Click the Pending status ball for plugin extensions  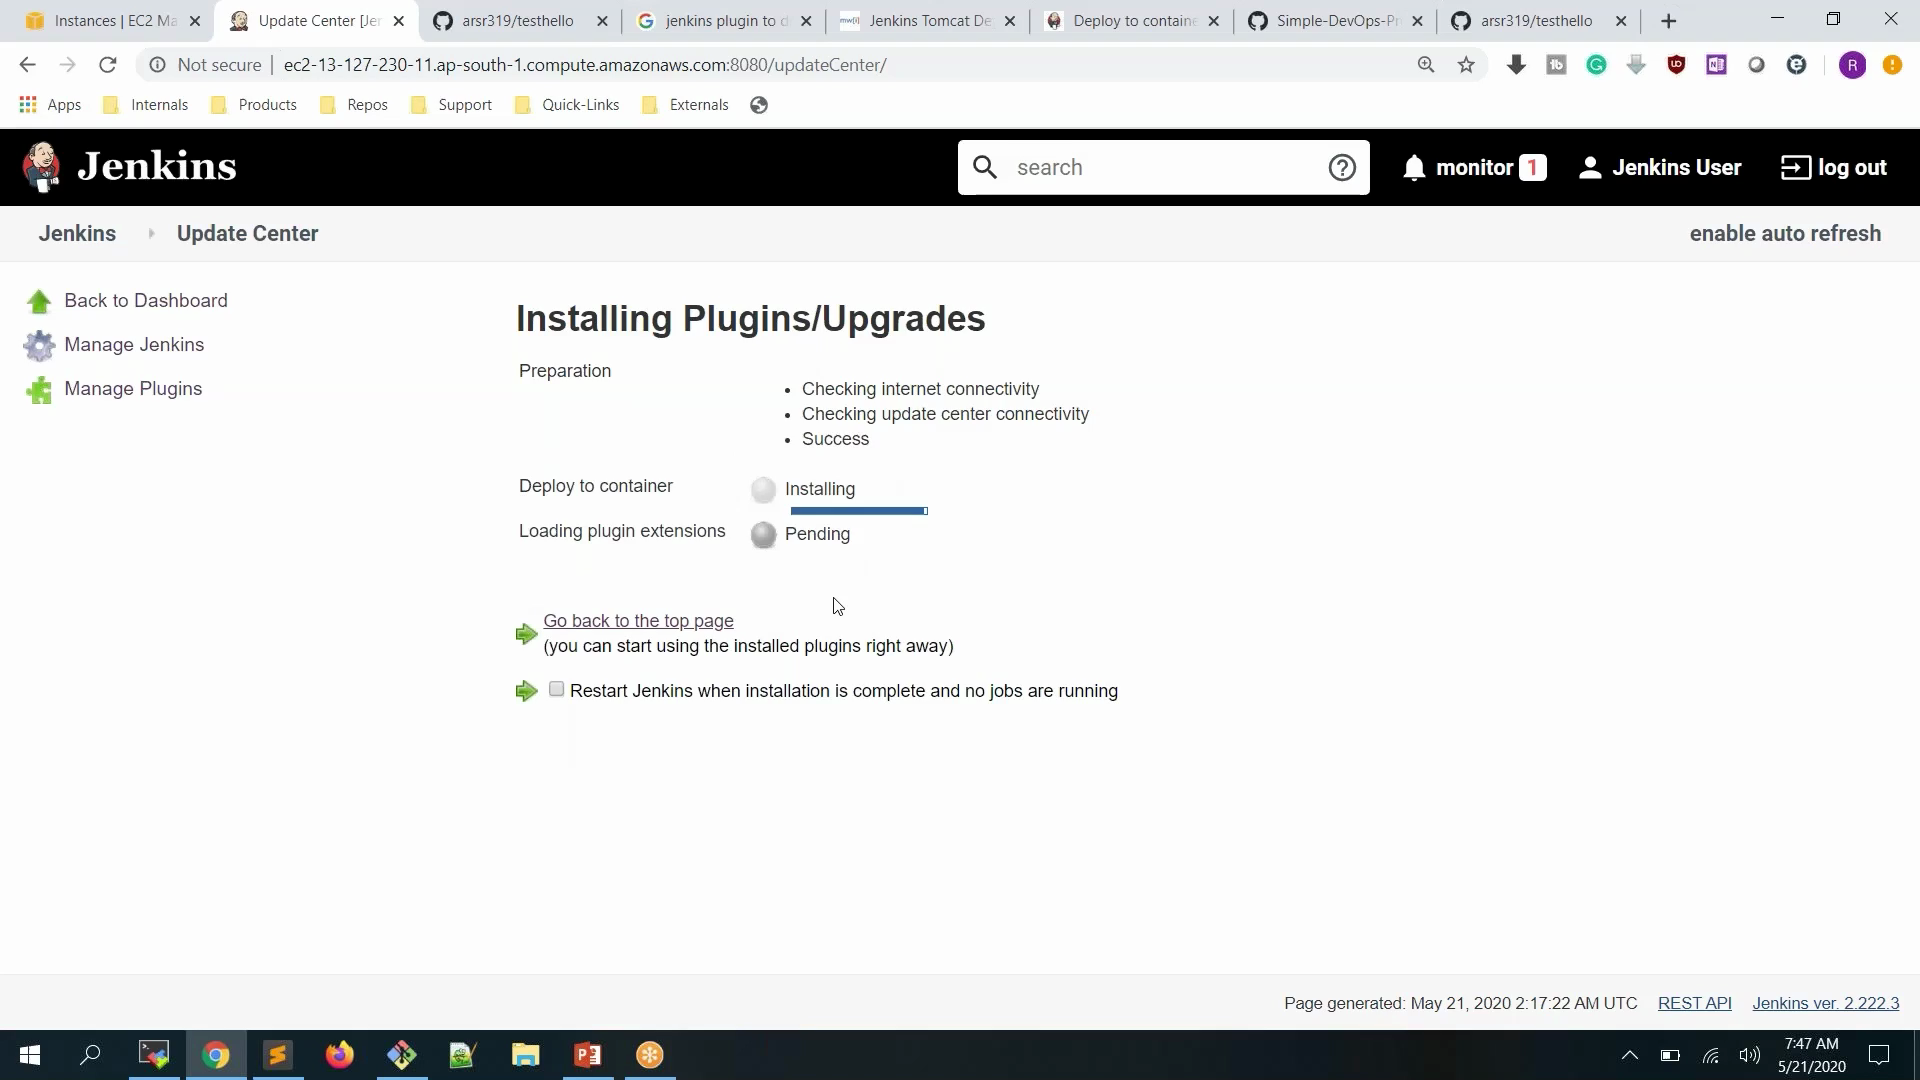coord(763,535)
